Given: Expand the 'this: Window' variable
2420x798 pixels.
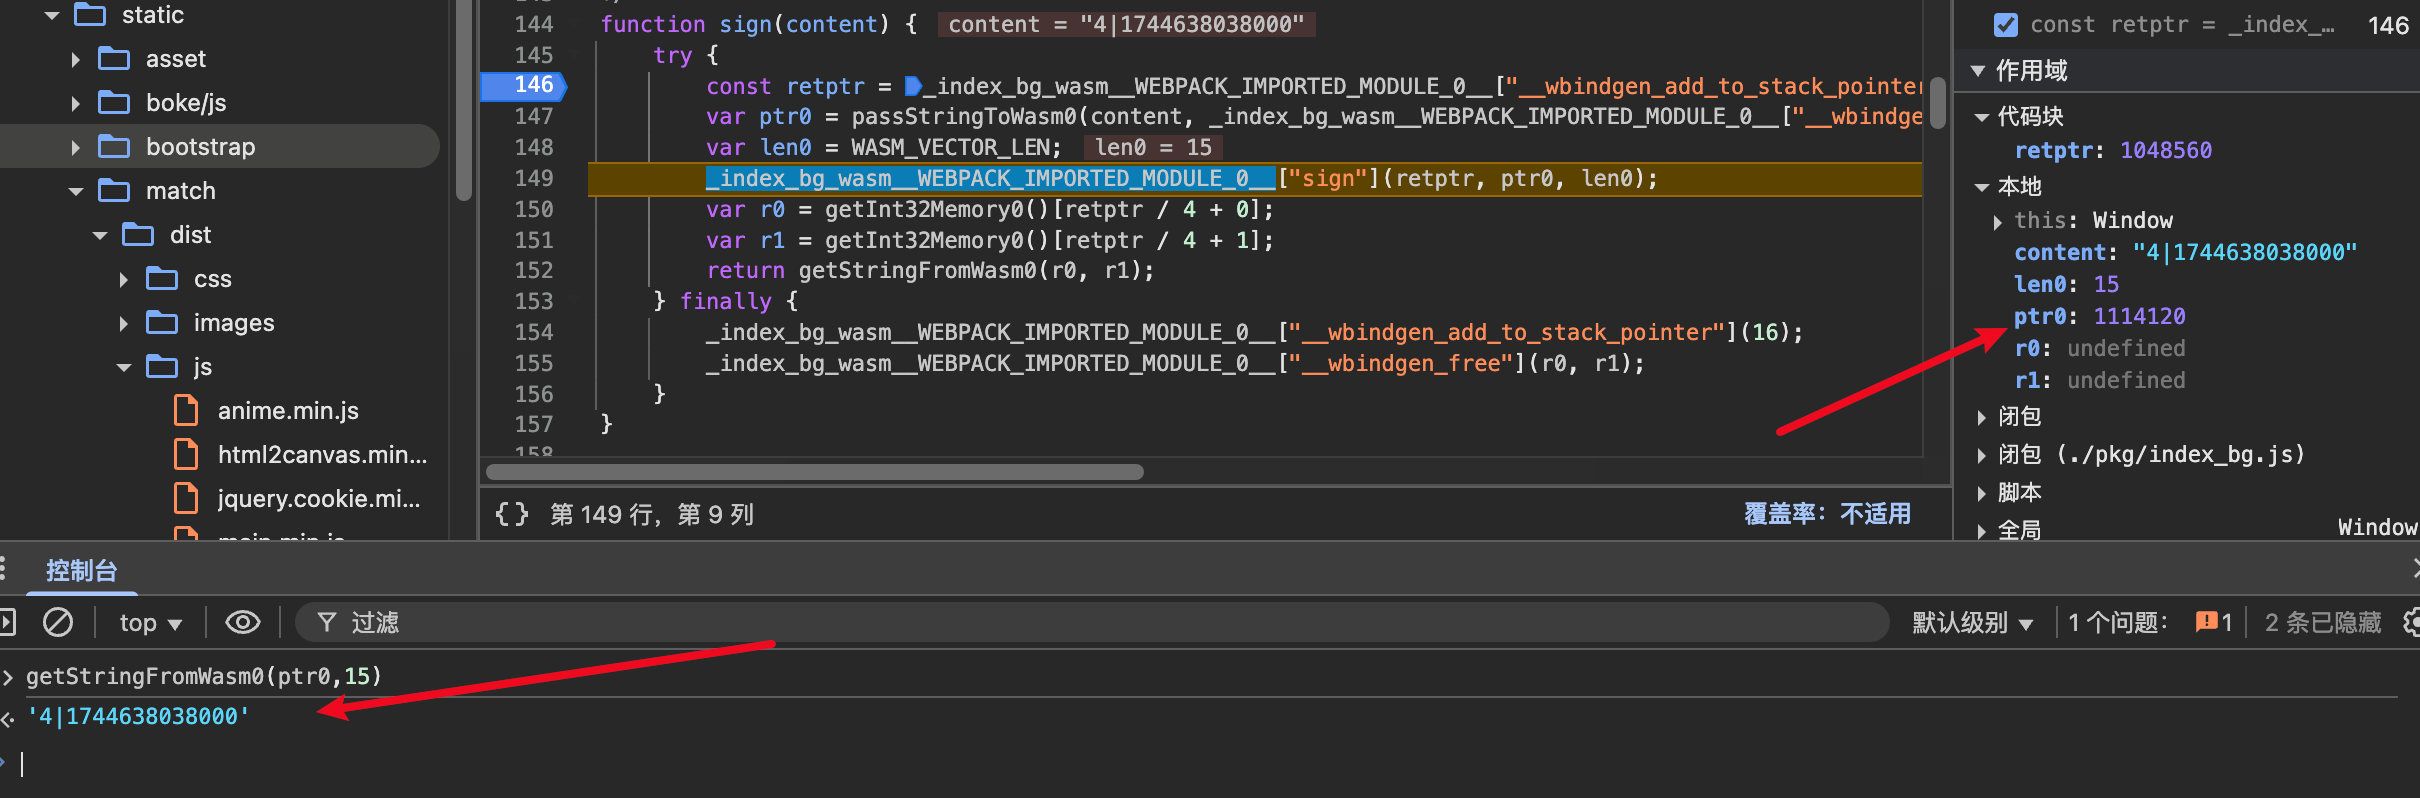Looking at the screenshot, I should [x=1998, y=221].
